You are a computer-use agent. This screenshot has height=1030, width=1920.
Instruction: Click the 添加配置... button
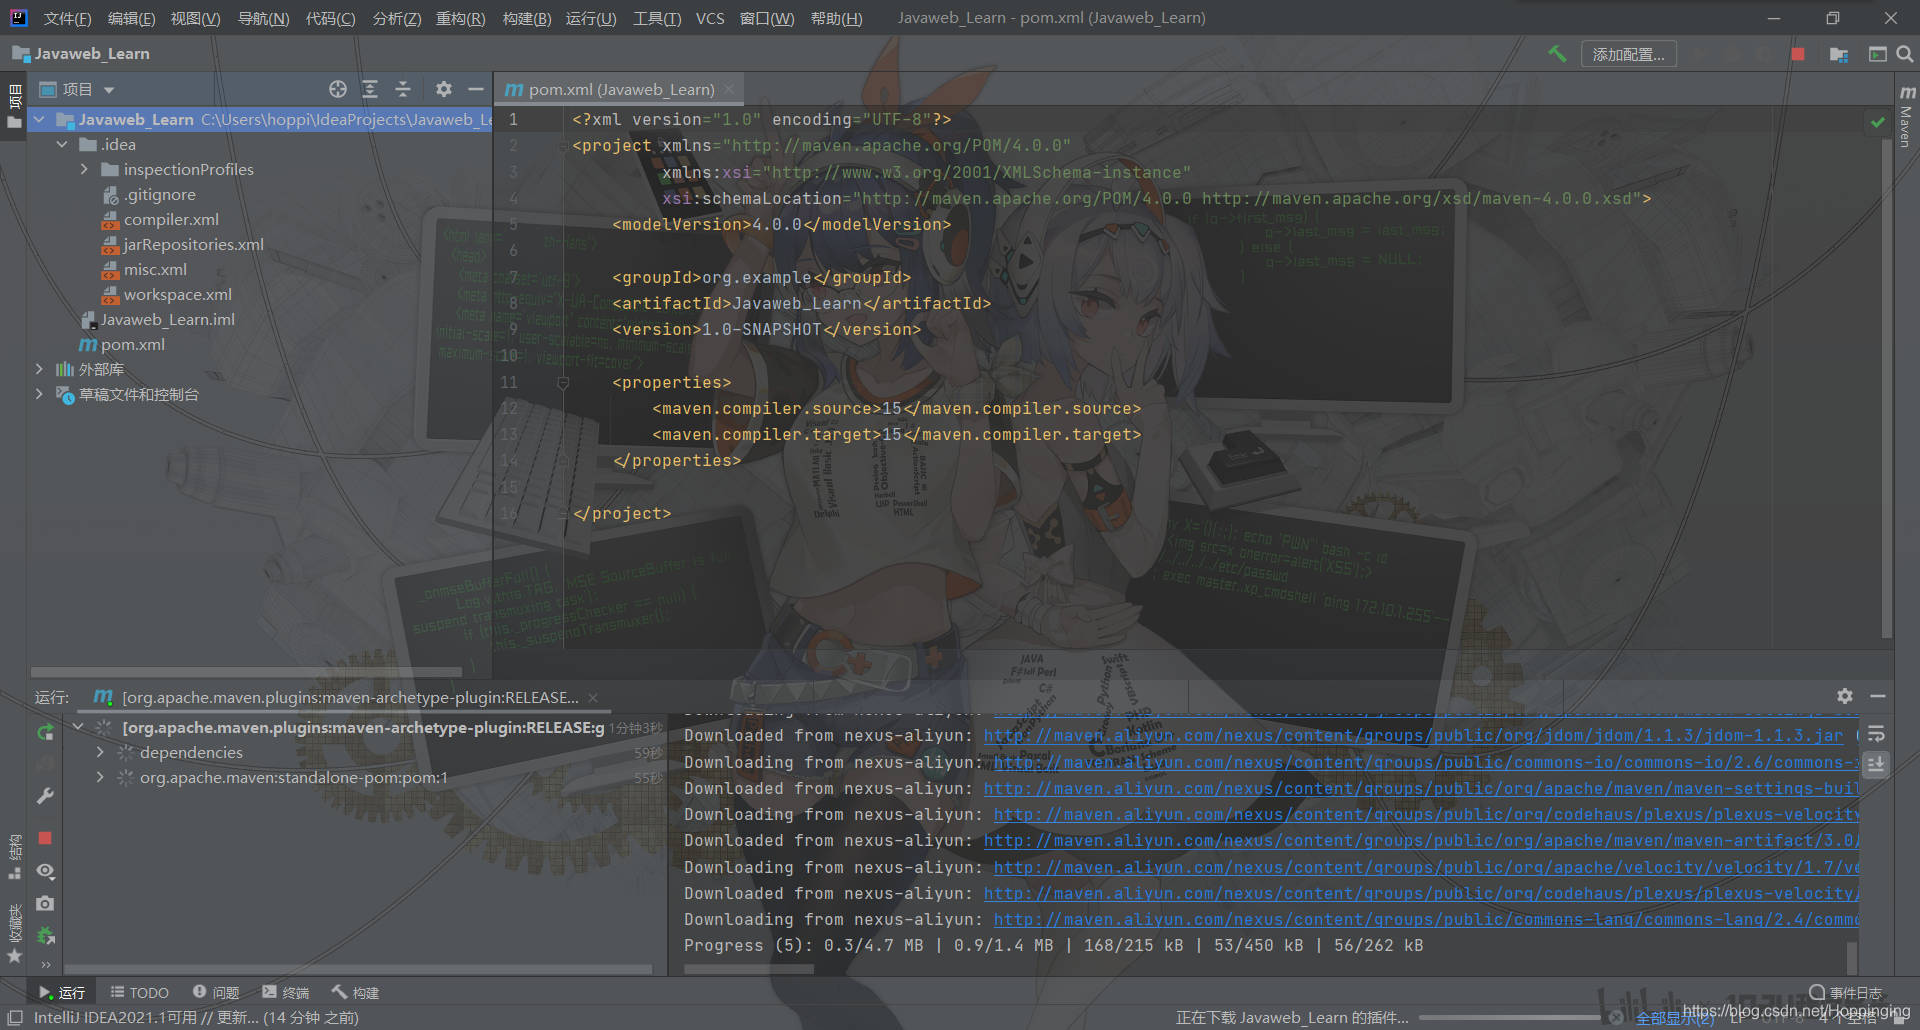click(x=1628, y=54)
